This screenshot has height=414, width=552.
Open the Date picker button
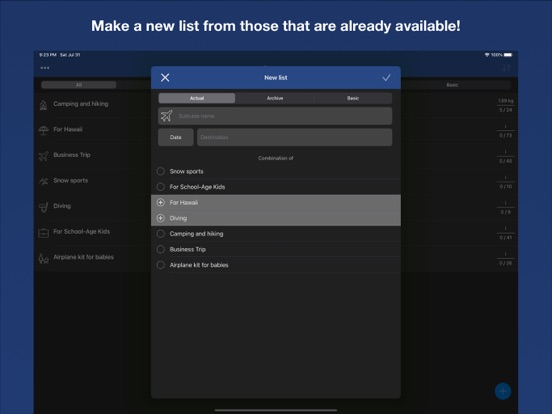pos(176,137)
